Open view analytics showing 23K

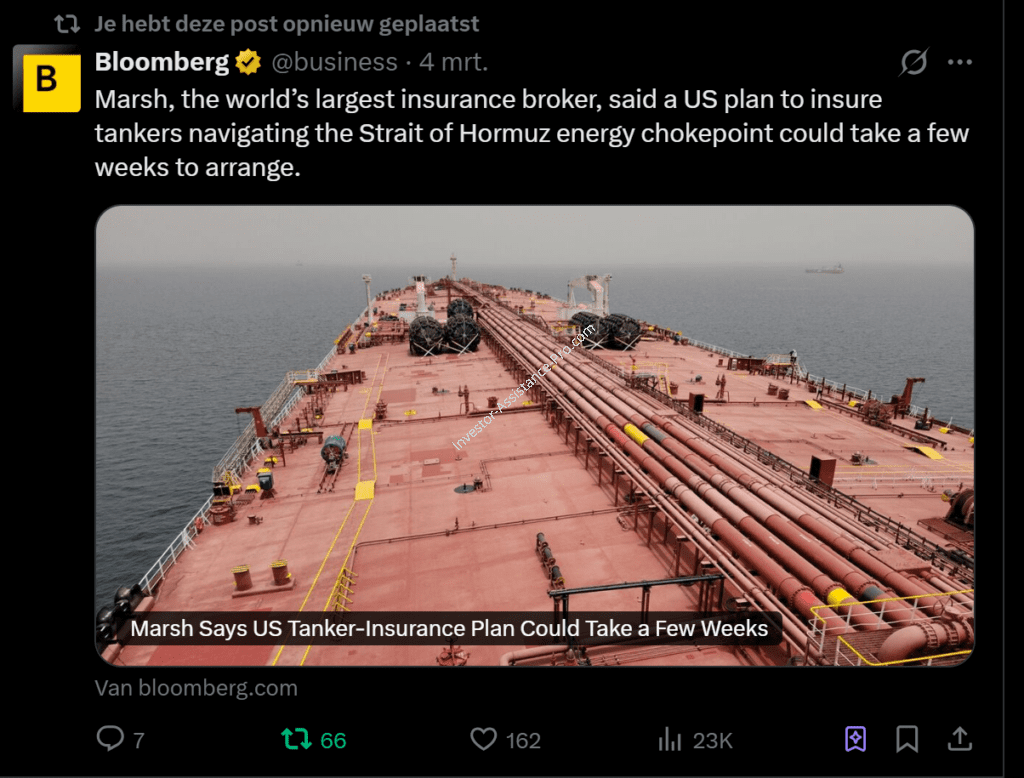point(669,740)
